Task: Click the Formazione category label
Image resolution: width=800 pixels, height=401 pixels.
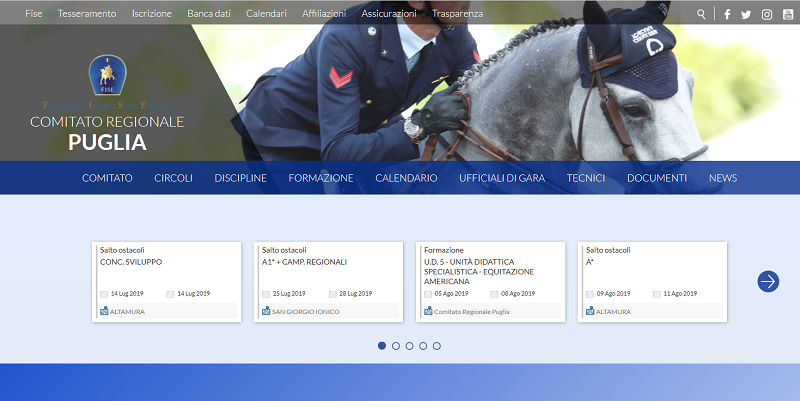Action: point(444,250)
